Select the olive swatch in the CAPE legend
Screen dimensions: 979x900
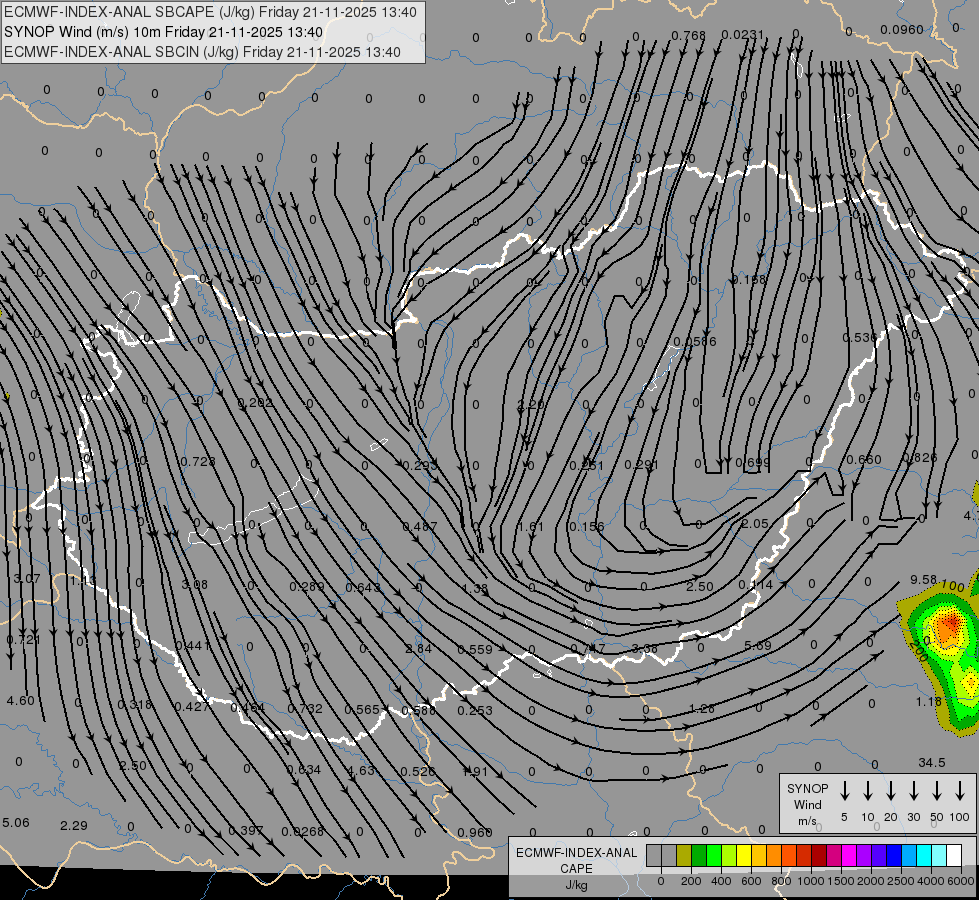(684, 856)
